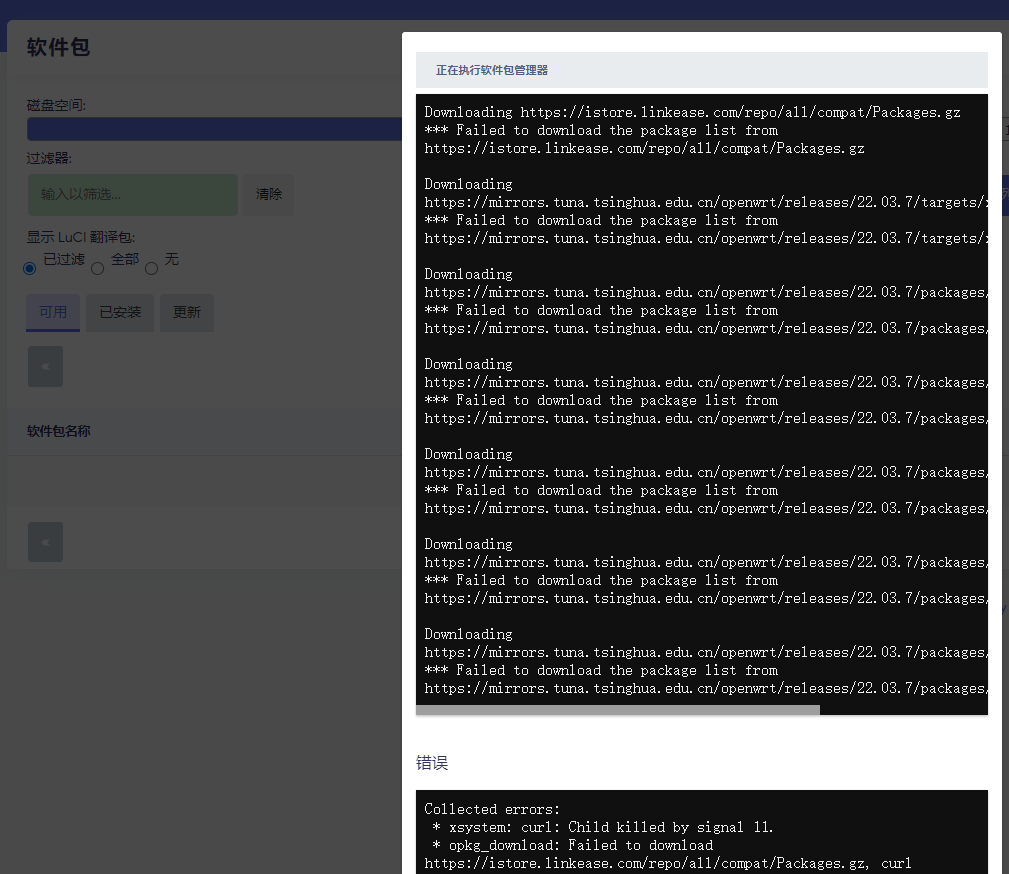Click the 显示 LuCI 翻译包 label
The width and height of the screenshot is (1009, 874).
click(x=80, y=237)
